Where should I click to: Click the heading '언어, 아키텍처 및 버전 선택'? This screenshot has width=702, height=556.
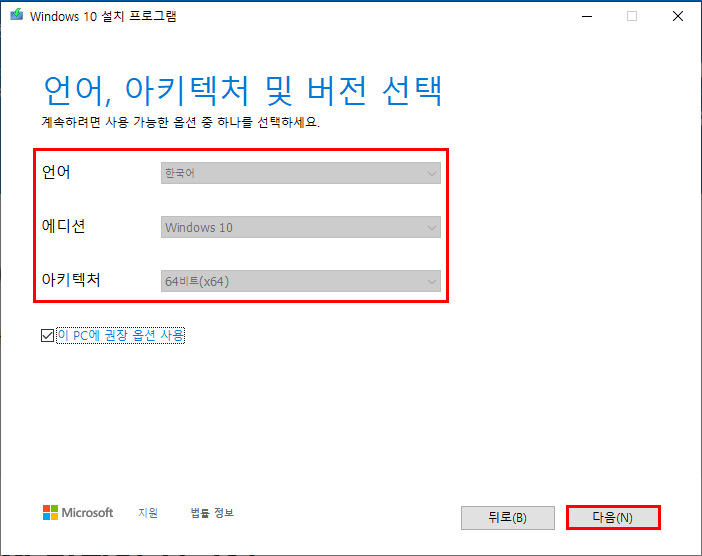click(243, 91)
